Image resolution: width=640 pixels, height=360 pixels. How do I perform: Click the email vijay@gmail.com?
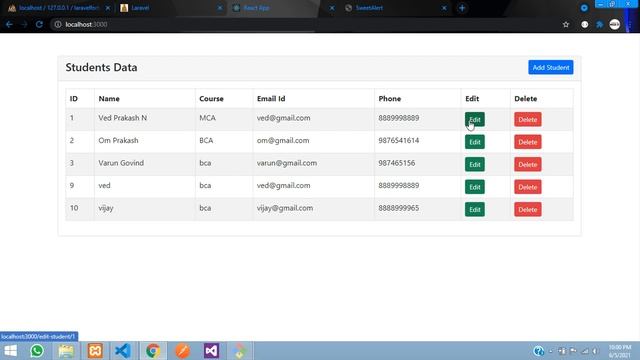(285, 208)
